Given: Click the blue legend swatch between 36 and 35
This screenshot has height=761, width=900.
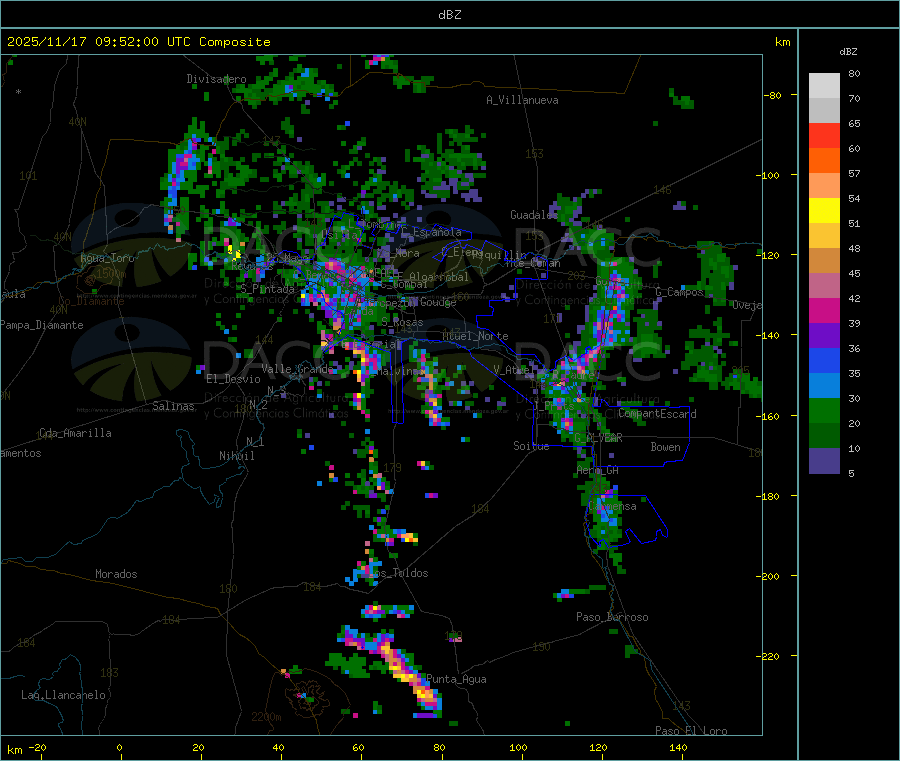Looking at the screenshot, I should [x=824, y=360].
